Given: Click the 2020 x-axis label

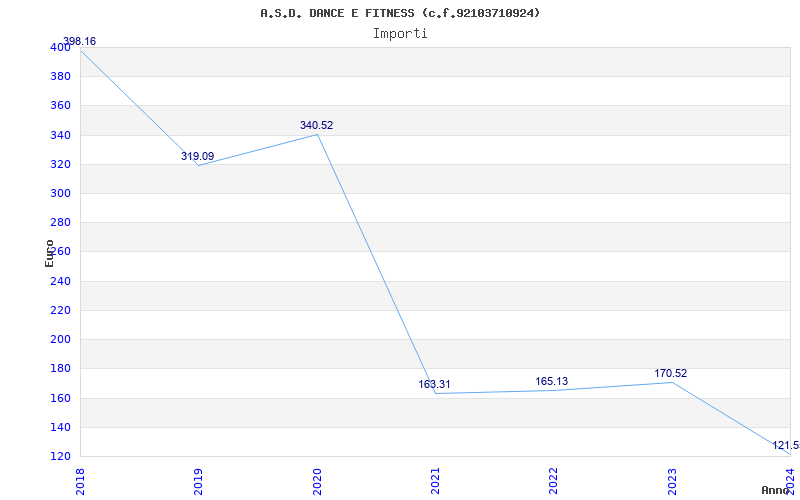Looking at the screenshot, I should pos(316,482).
